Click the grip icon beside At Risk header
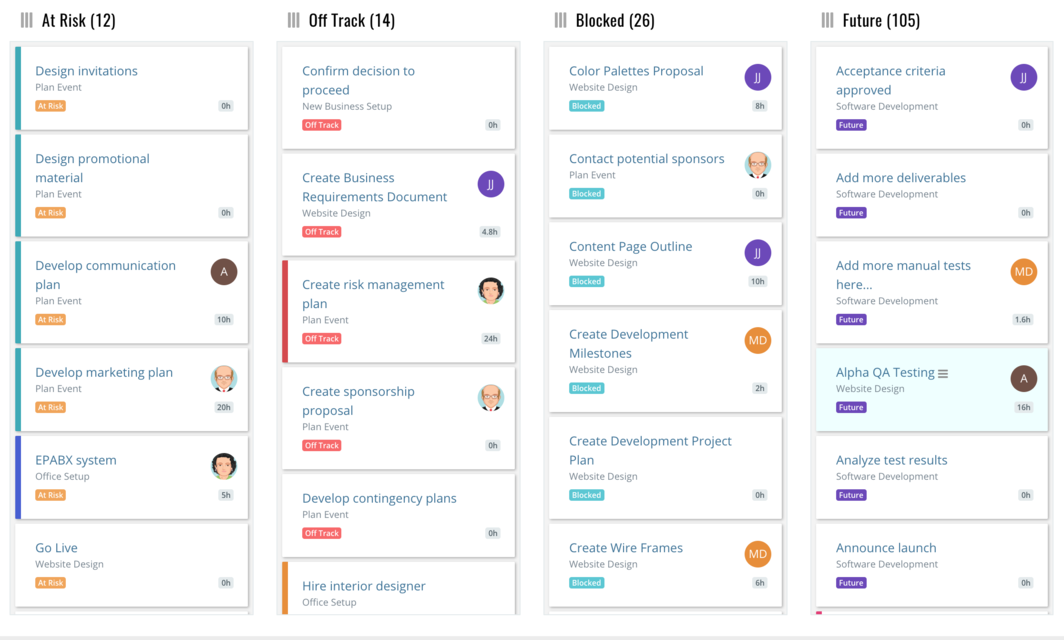This screenshot has height=640, width=1064. [x=26, y=19]
